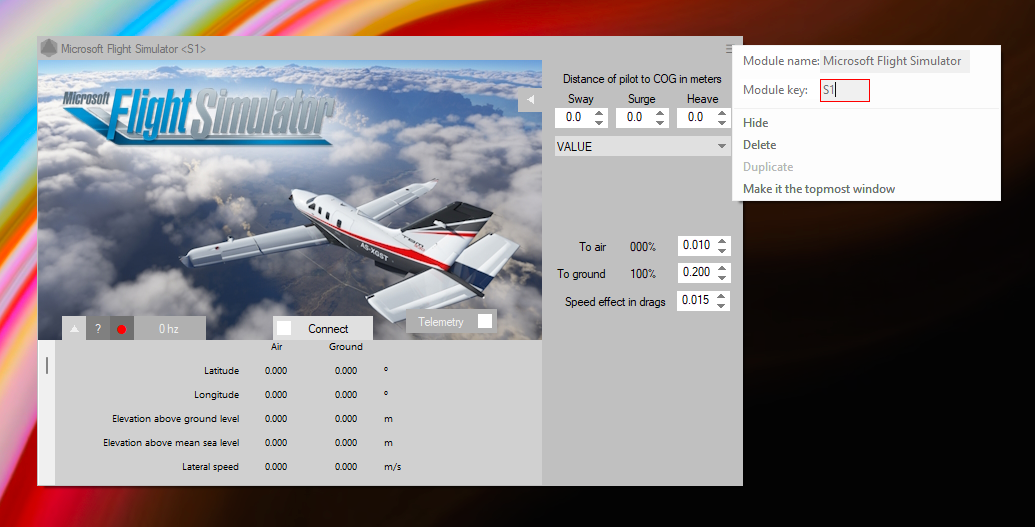The width and height of the screenshot is (1035, 527).
Task: Choose Delete from the module menu
Action: [759, 145]
